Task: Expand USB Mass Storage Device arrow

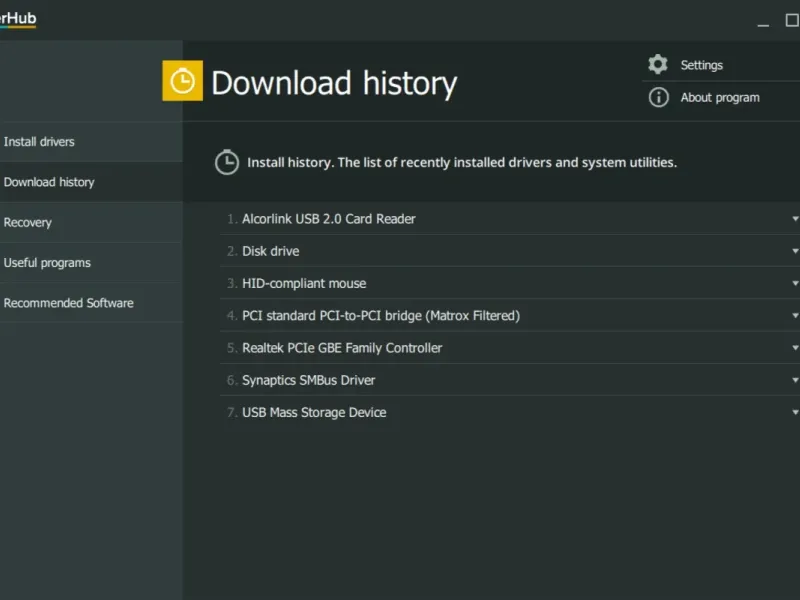Action: pos(795,412)
